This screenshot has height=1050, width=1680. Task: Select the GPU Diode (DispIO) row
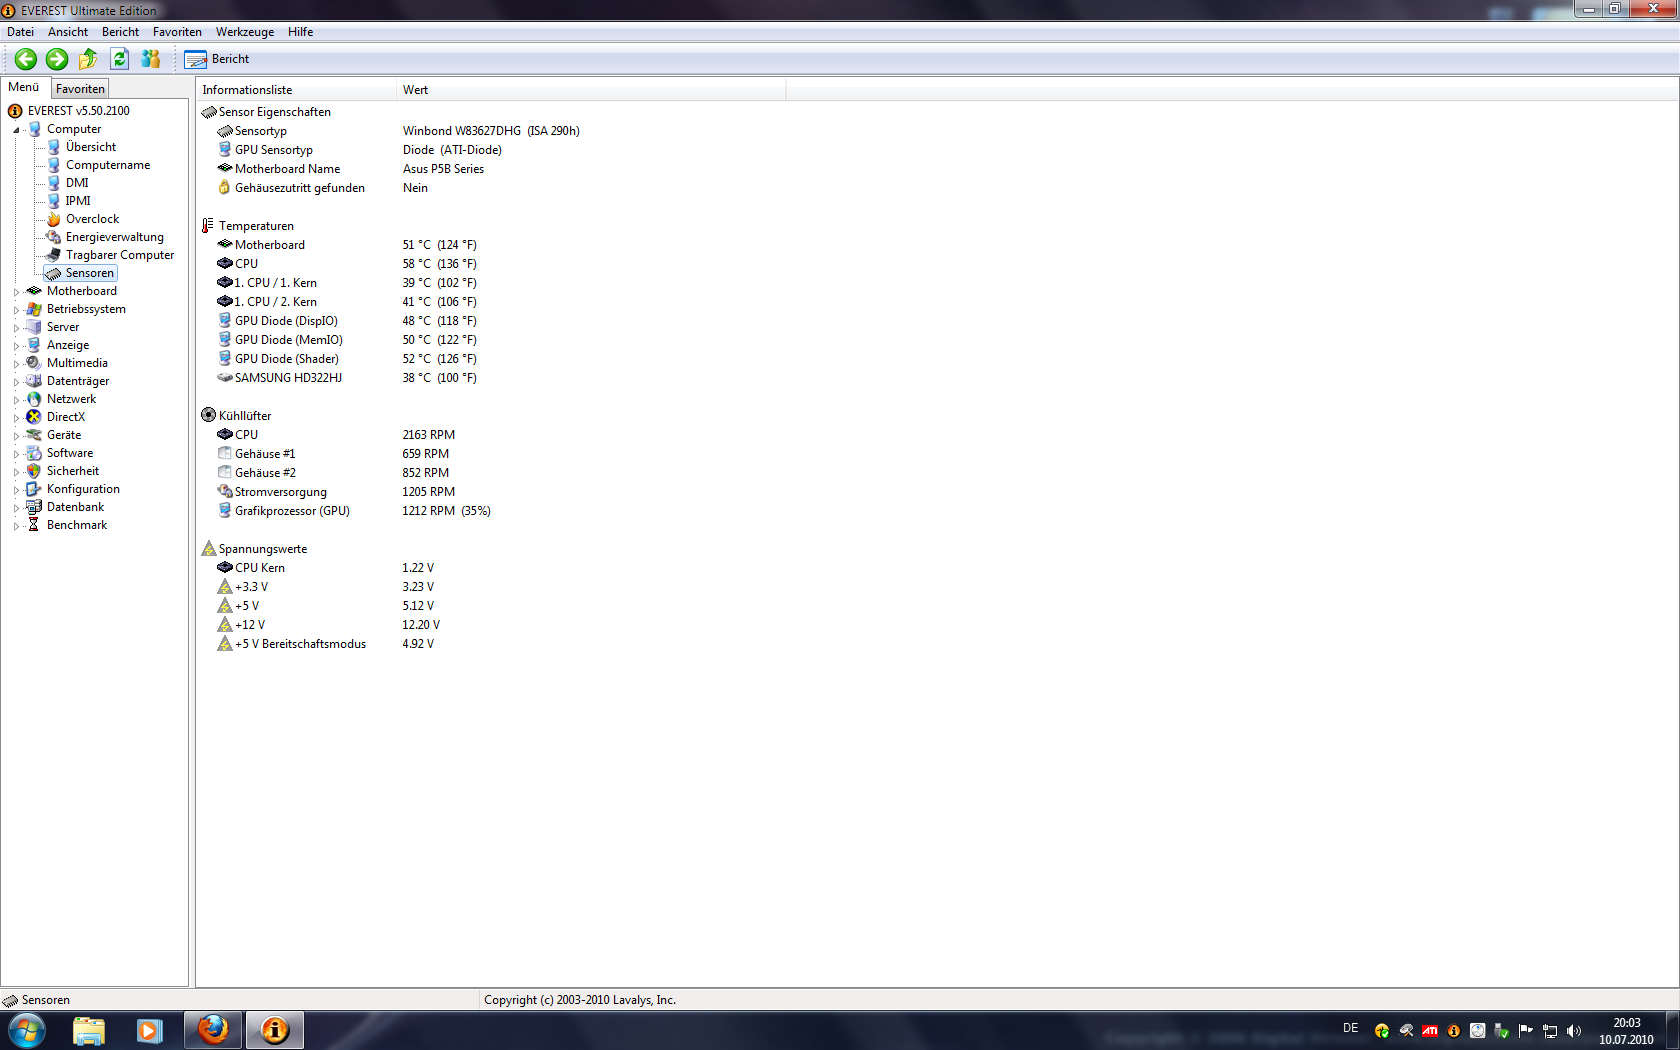point(347,321)
